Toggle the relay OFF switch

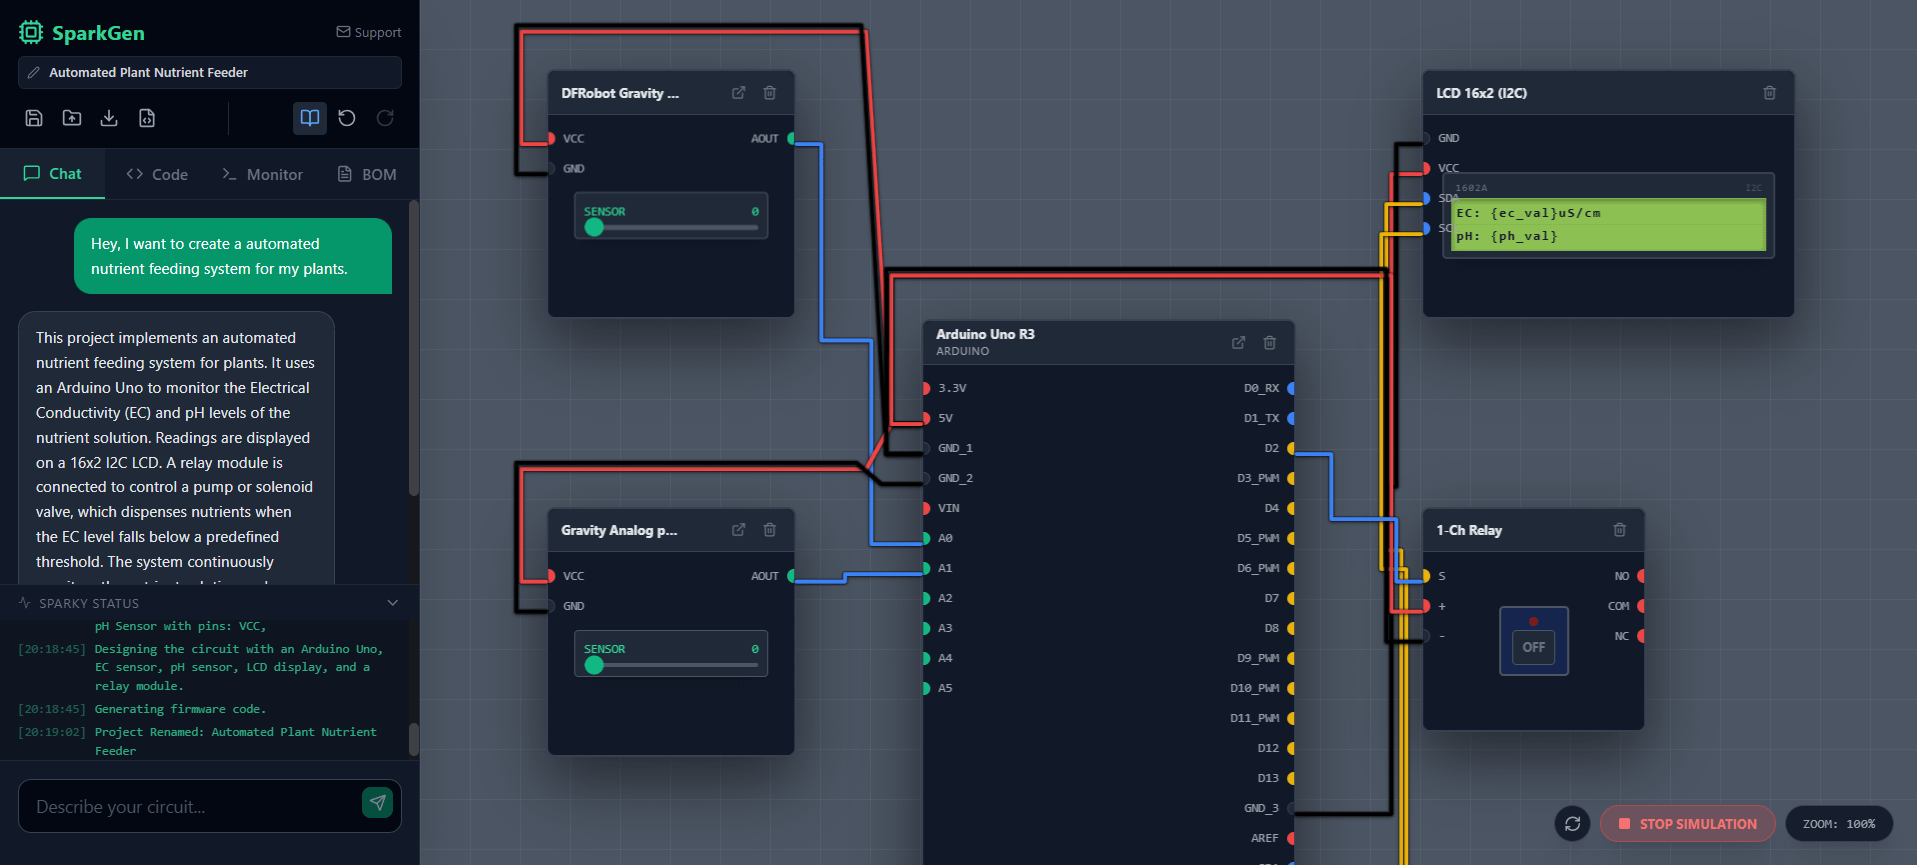[1533, 647]
